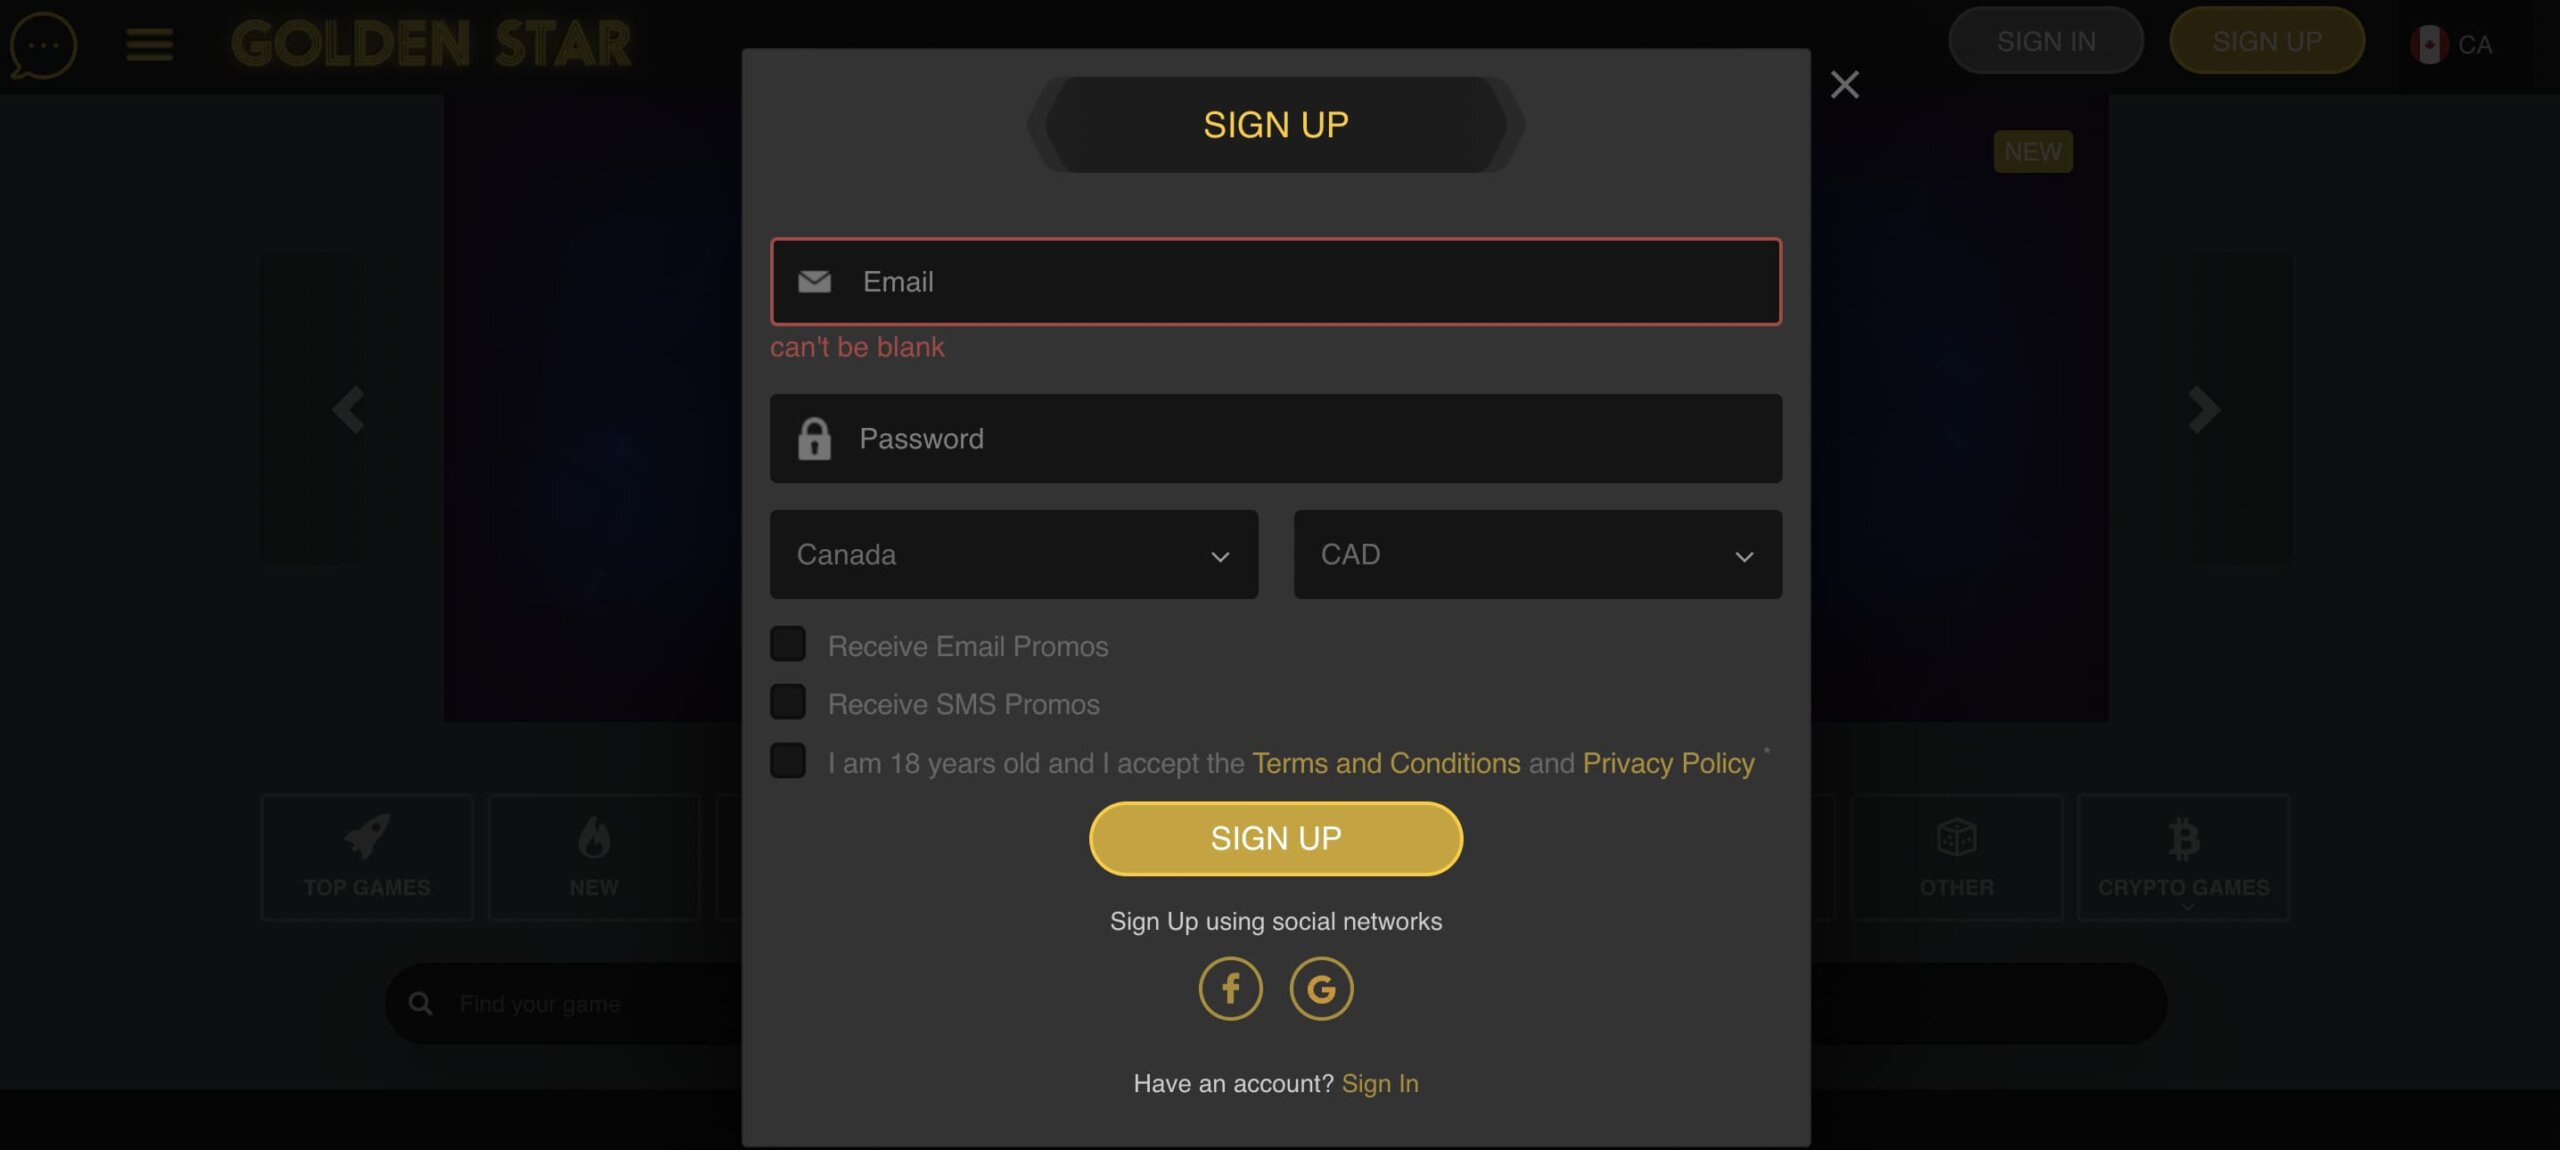This screenshot has width=2560, height=1150.
Task: Tick the 18 years old agreement checkbox
Action: point(788,761)
